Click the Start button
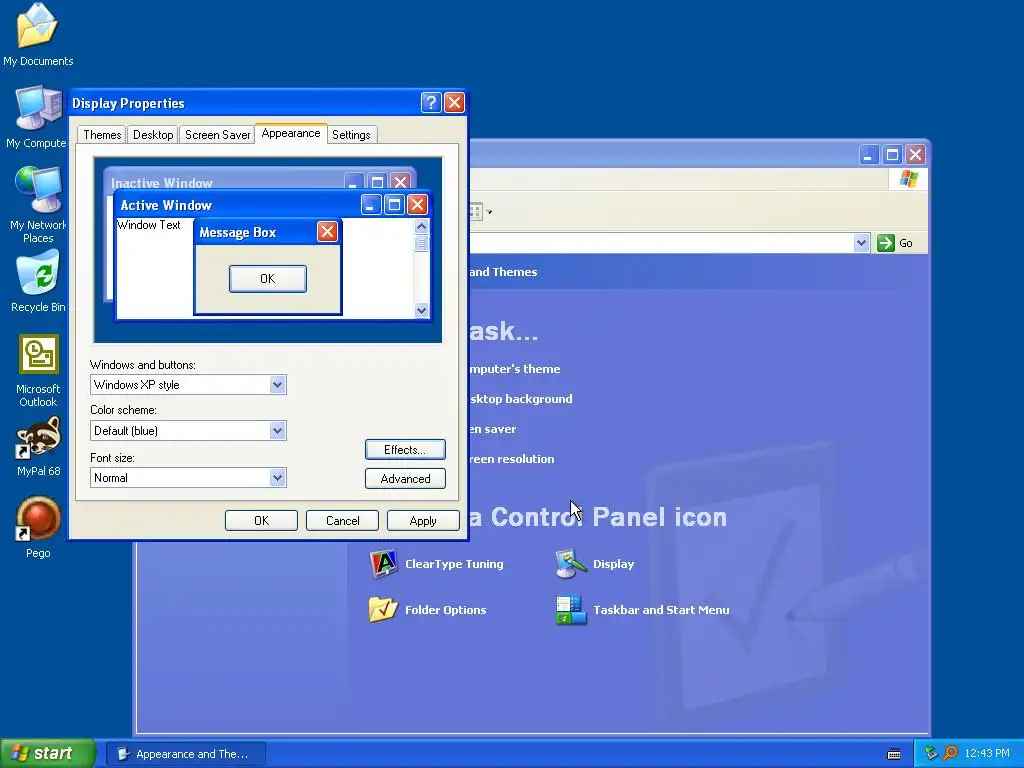 [x=47, y=753]
